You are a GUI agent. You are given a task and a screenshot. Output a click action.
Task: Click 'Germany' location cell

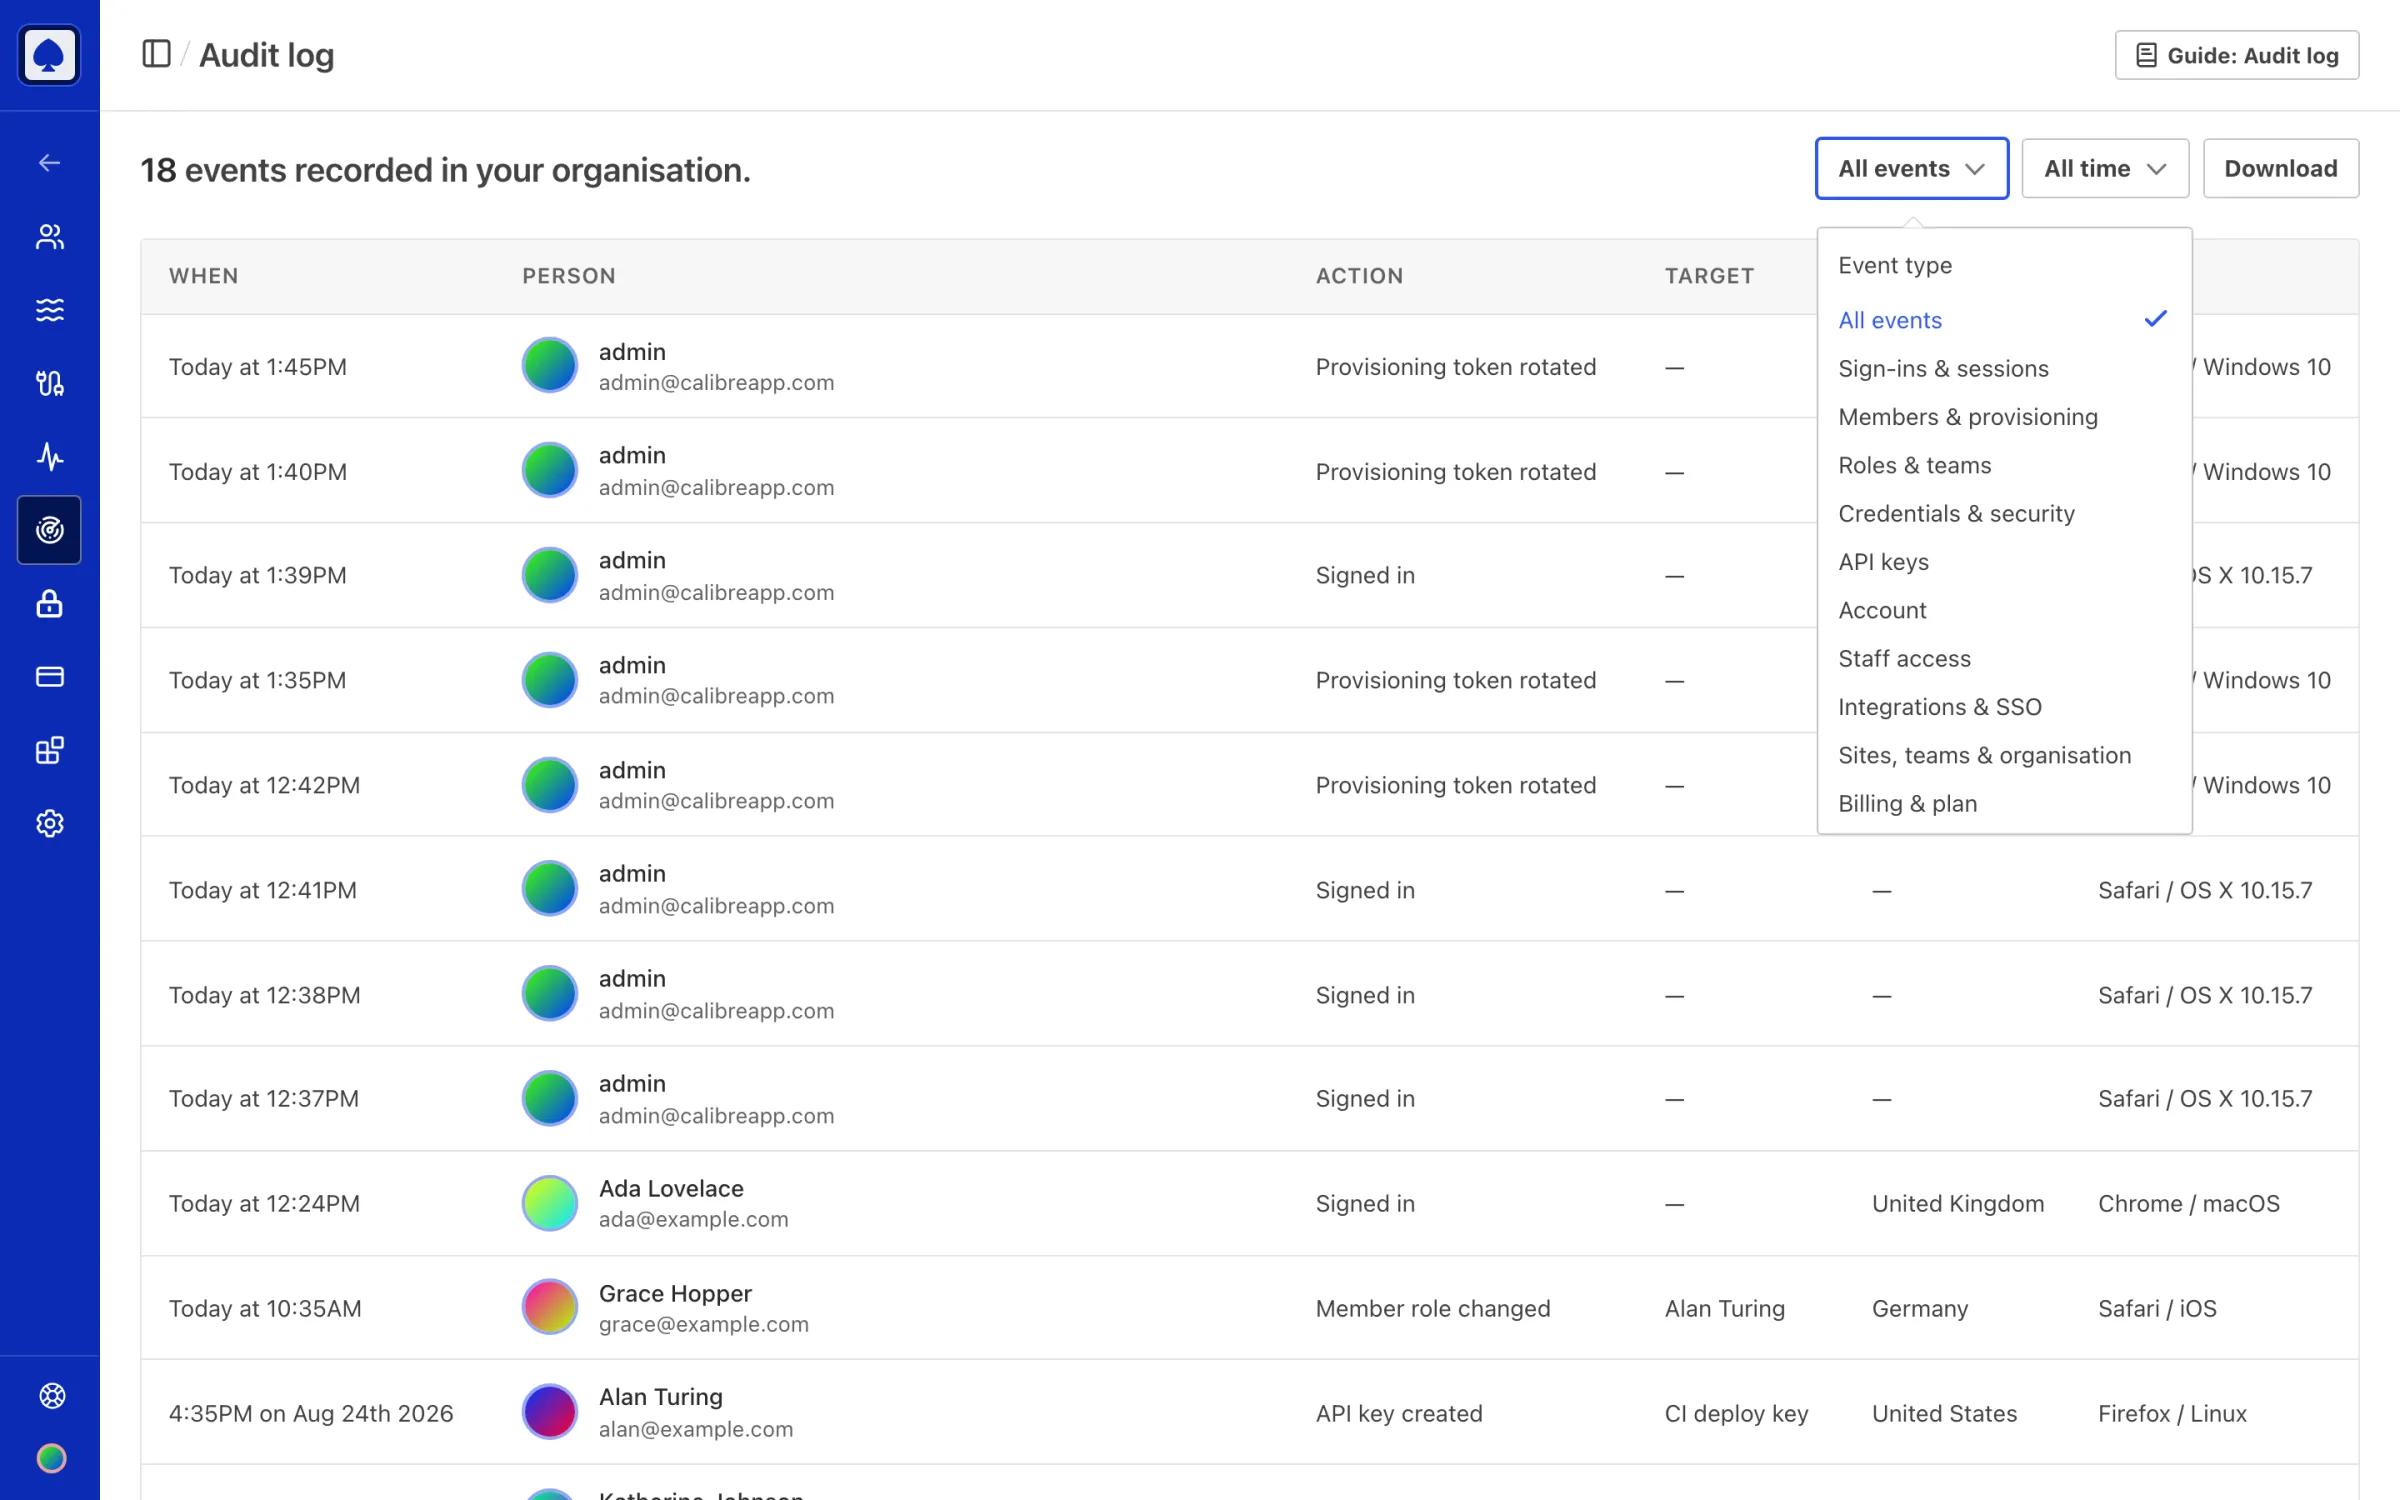point(1919,1308)
